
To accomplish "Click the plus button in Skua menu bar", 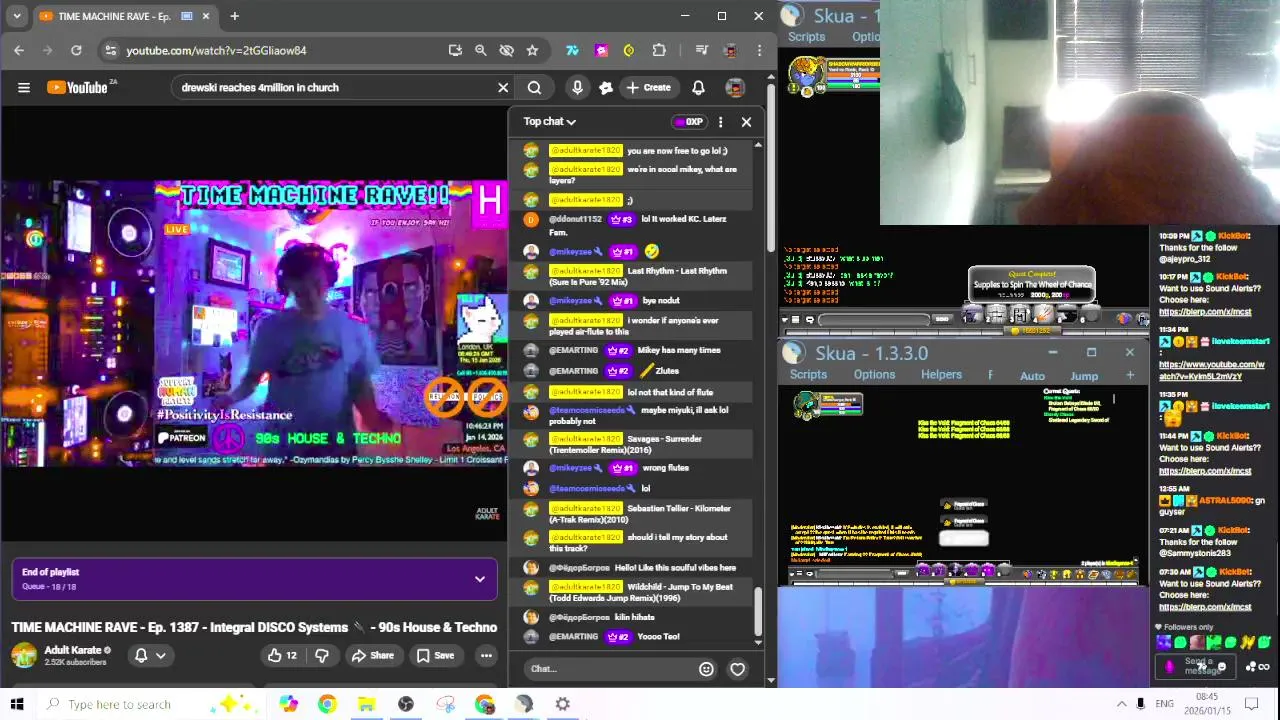I will pos(1130,375).
